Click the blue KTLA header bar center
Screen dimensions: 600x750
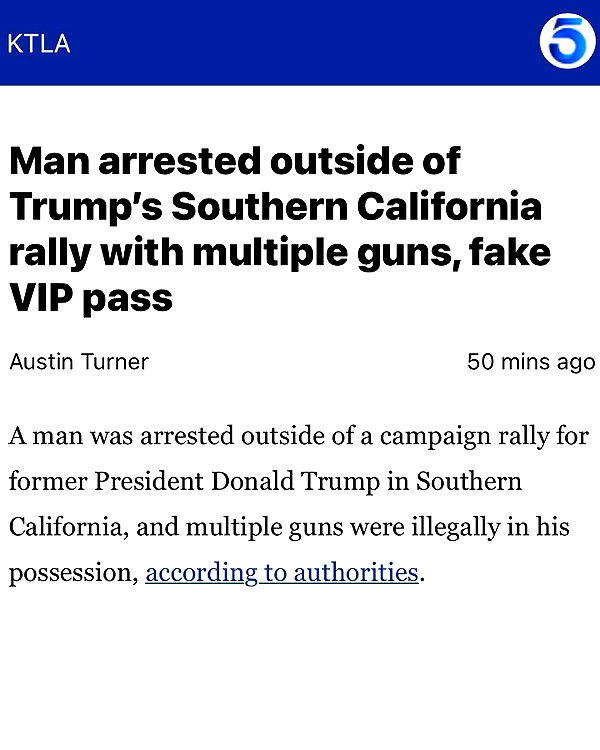tap(300, 43)
